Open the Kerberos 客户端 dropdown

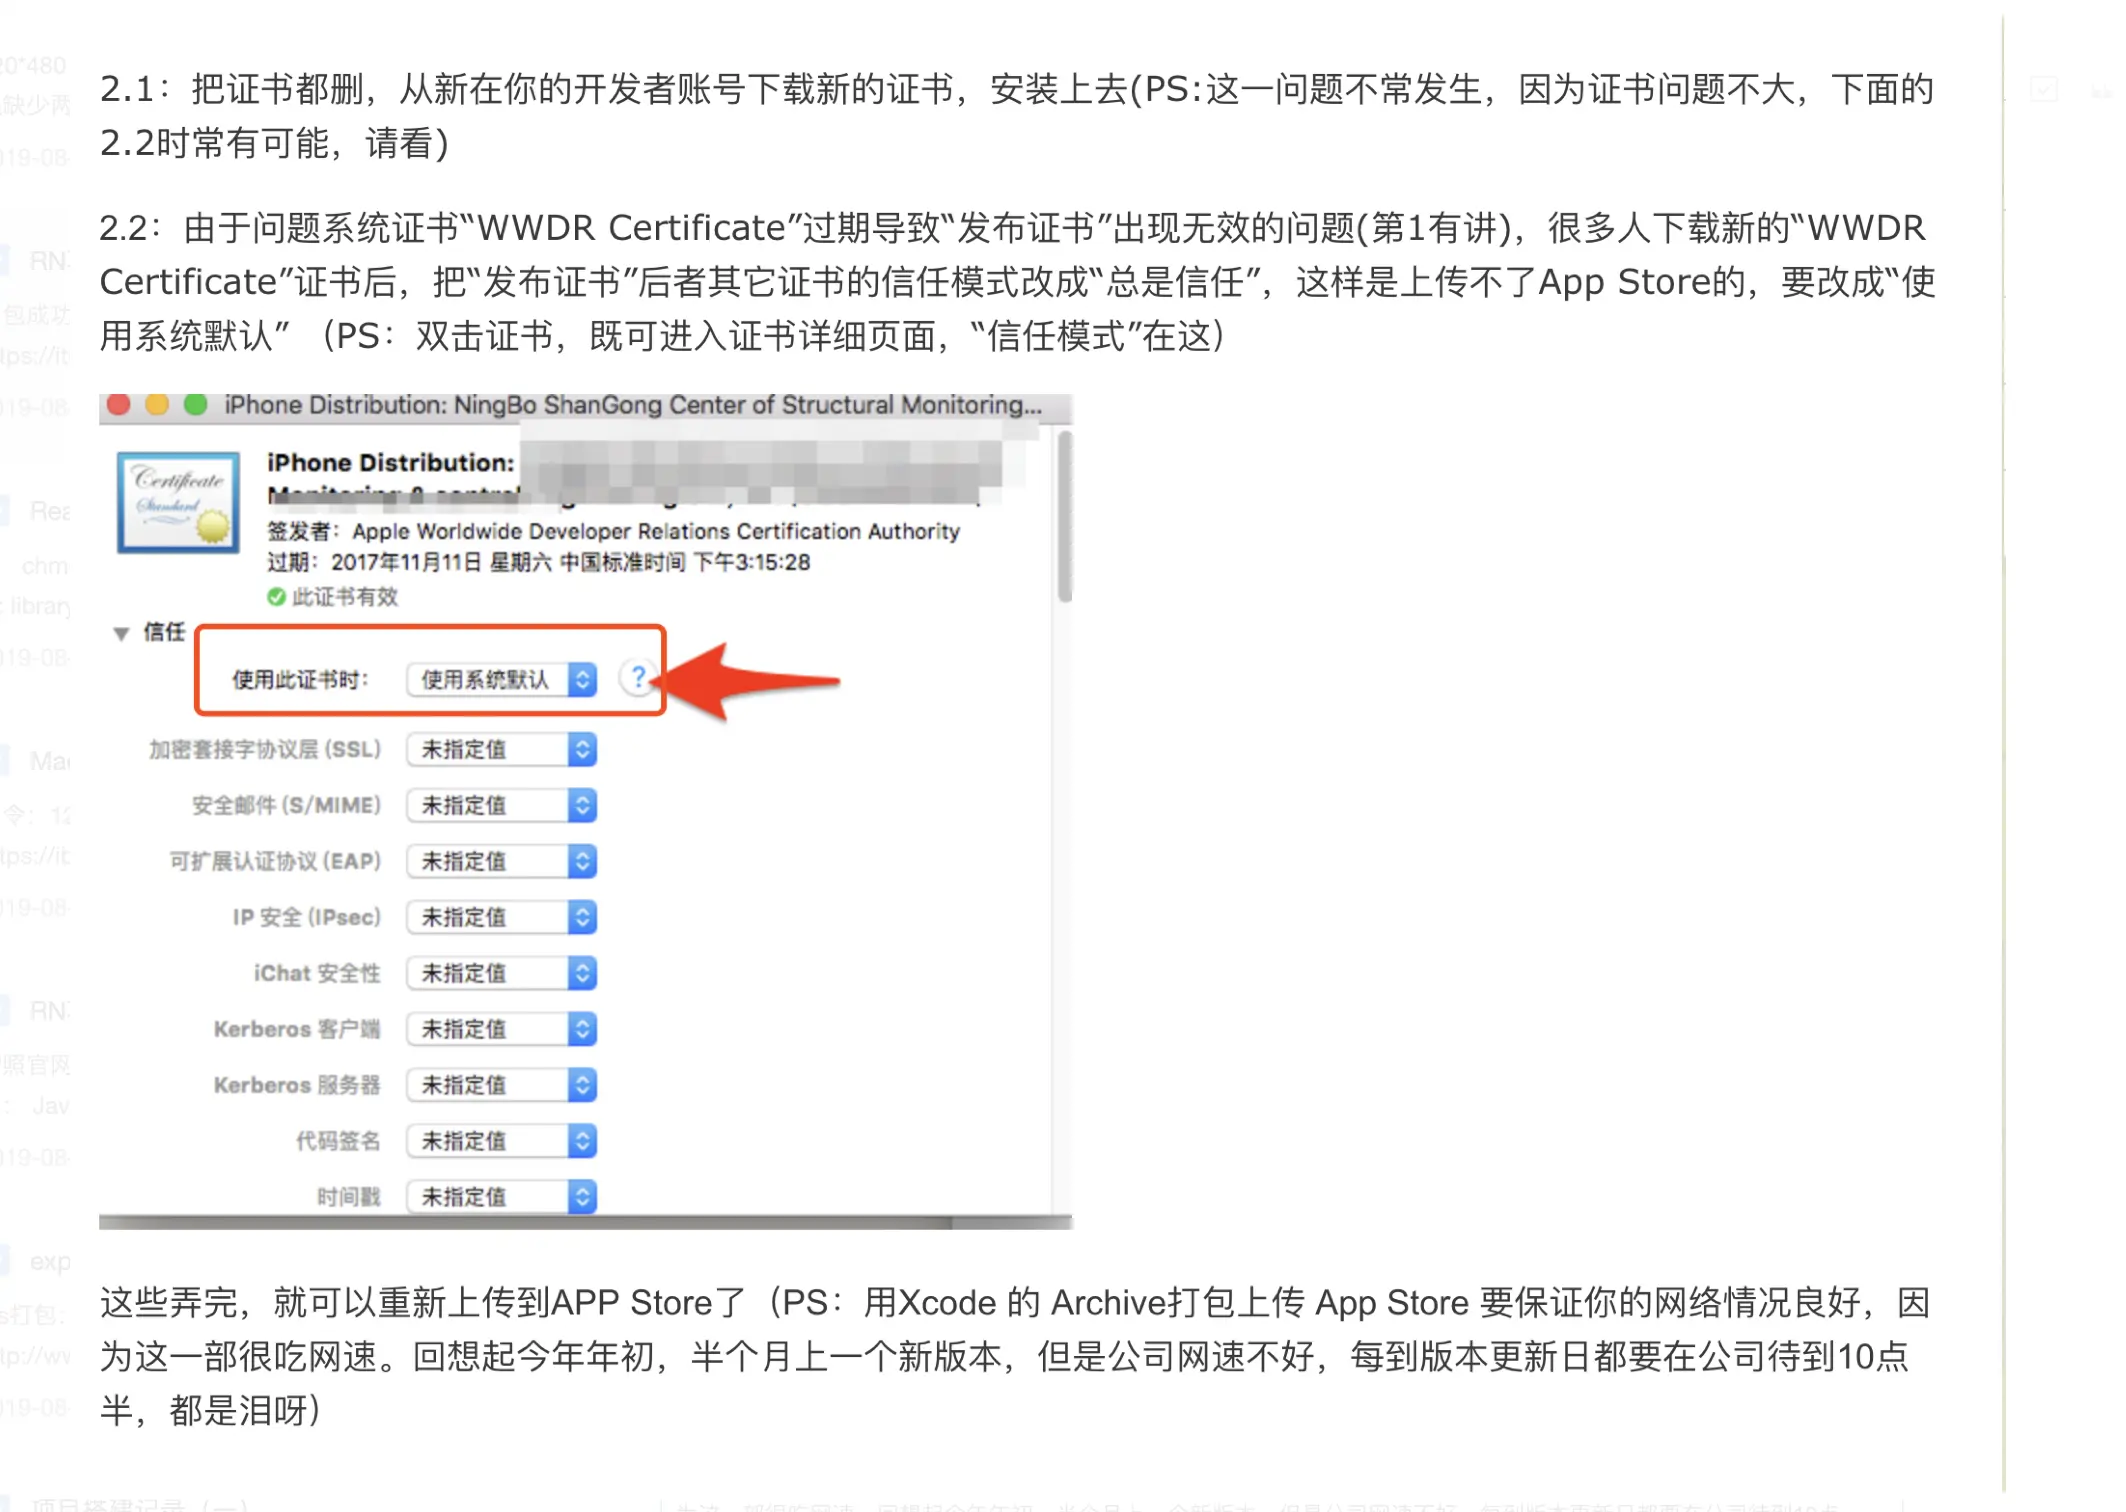[502, 1030]
